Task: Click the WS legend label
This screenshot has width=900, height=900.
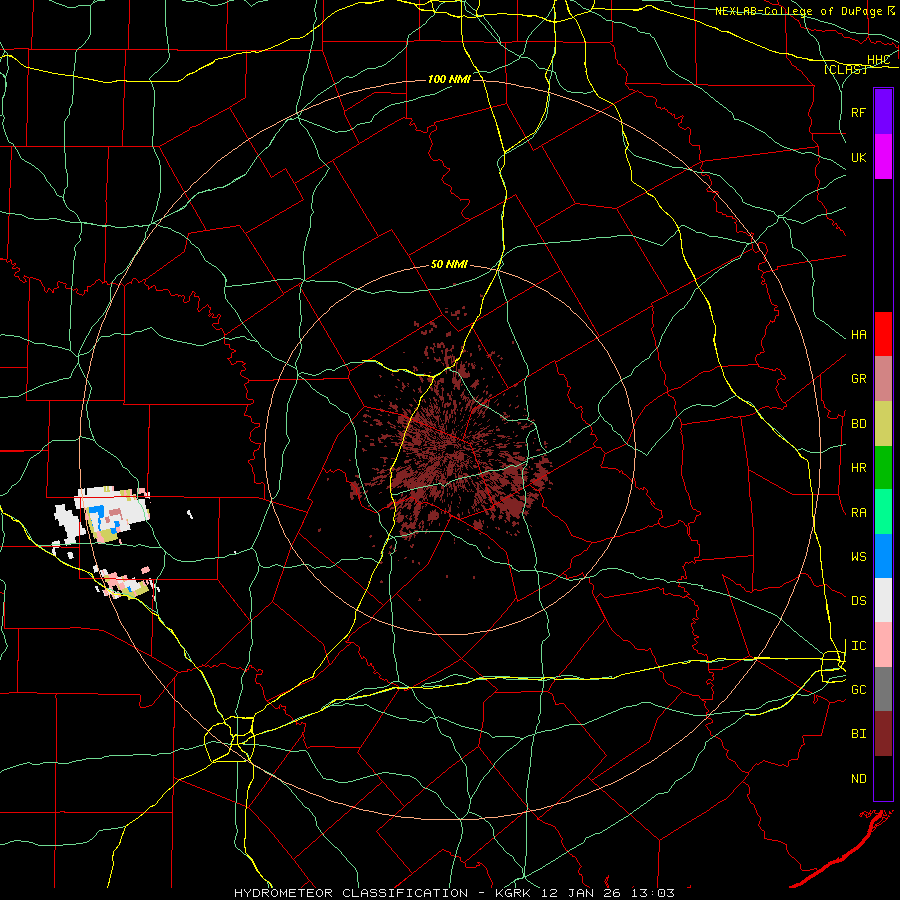Action: pyautogui.click(x=859, y=556)
